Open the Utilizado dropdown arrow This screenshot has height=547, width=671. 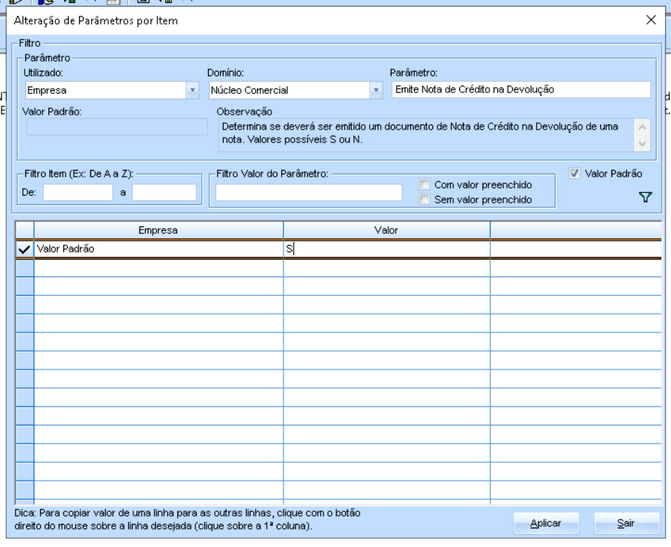coord(193,90)
